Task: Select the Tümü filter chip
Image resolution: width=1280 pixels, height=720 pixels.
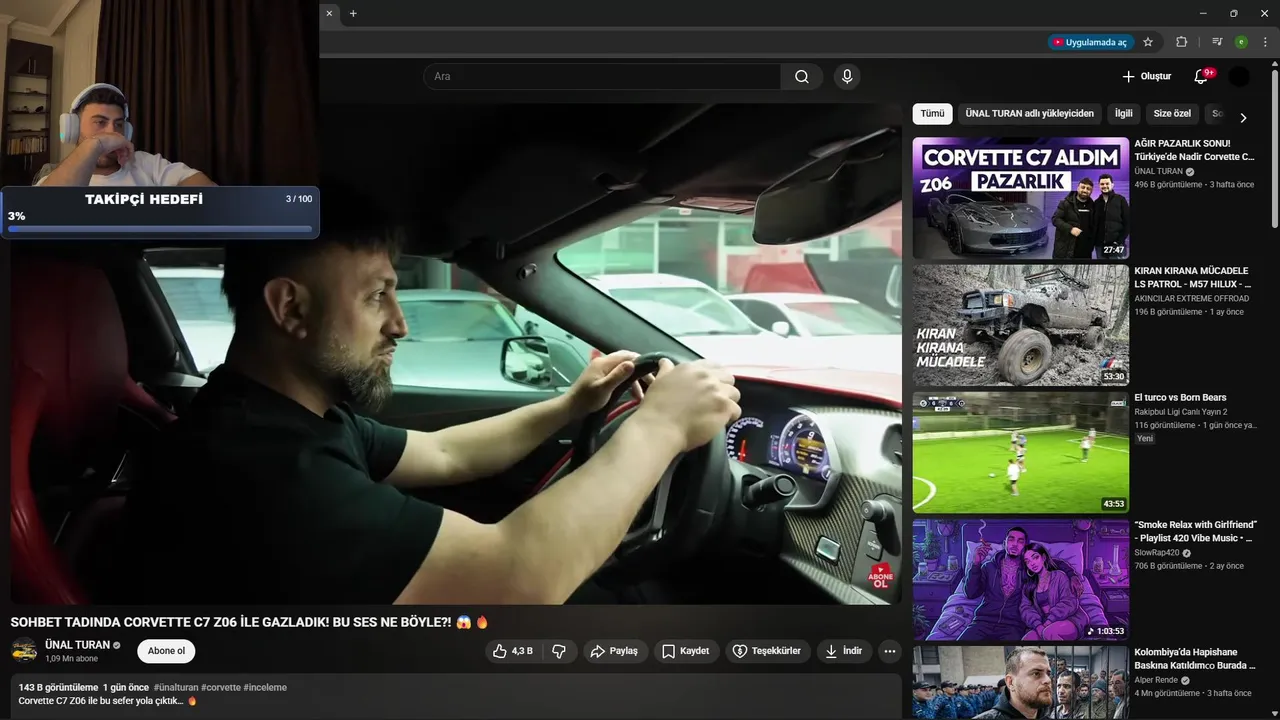Action: (x=932, y=114)
